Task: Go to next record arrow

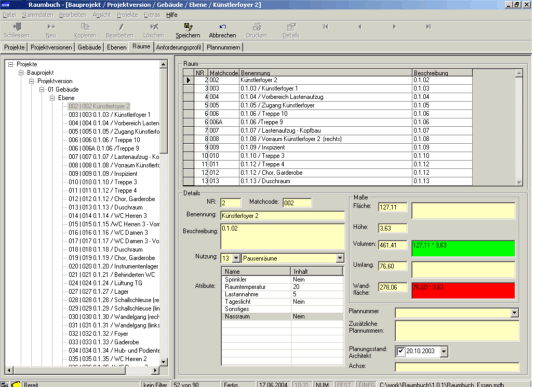Action: [394, 27]
